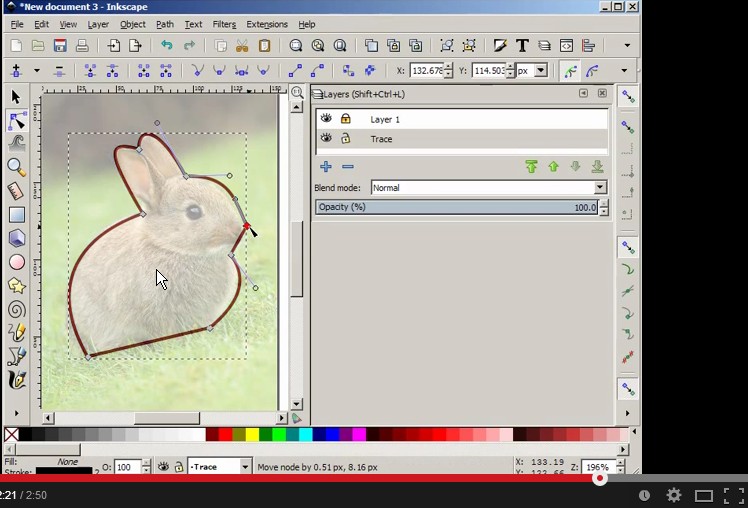The width and height of the screenshot is (748, 508).
Task: Open the Extensions menu
Action: (x=266, y=24)
